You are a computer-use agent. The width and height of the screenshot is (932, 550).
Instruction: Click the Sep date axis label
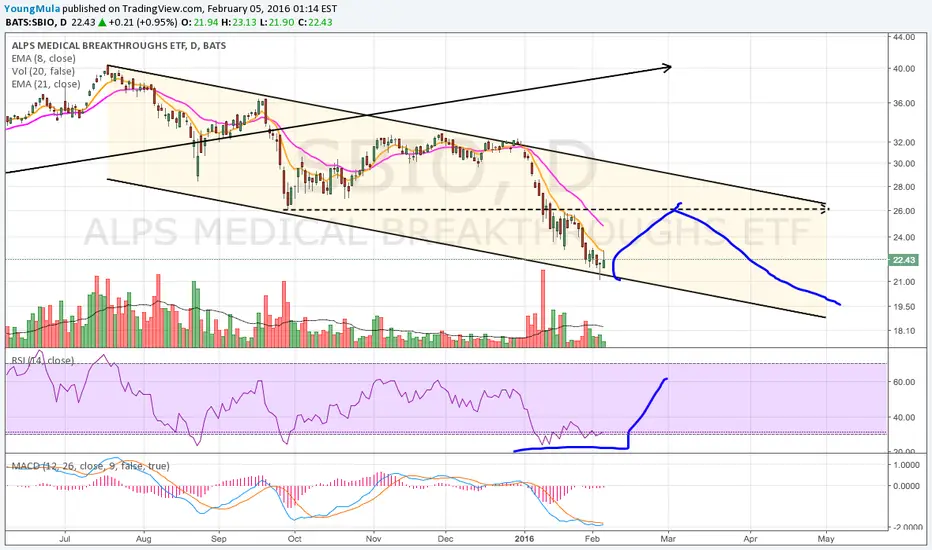coord(219,539)
